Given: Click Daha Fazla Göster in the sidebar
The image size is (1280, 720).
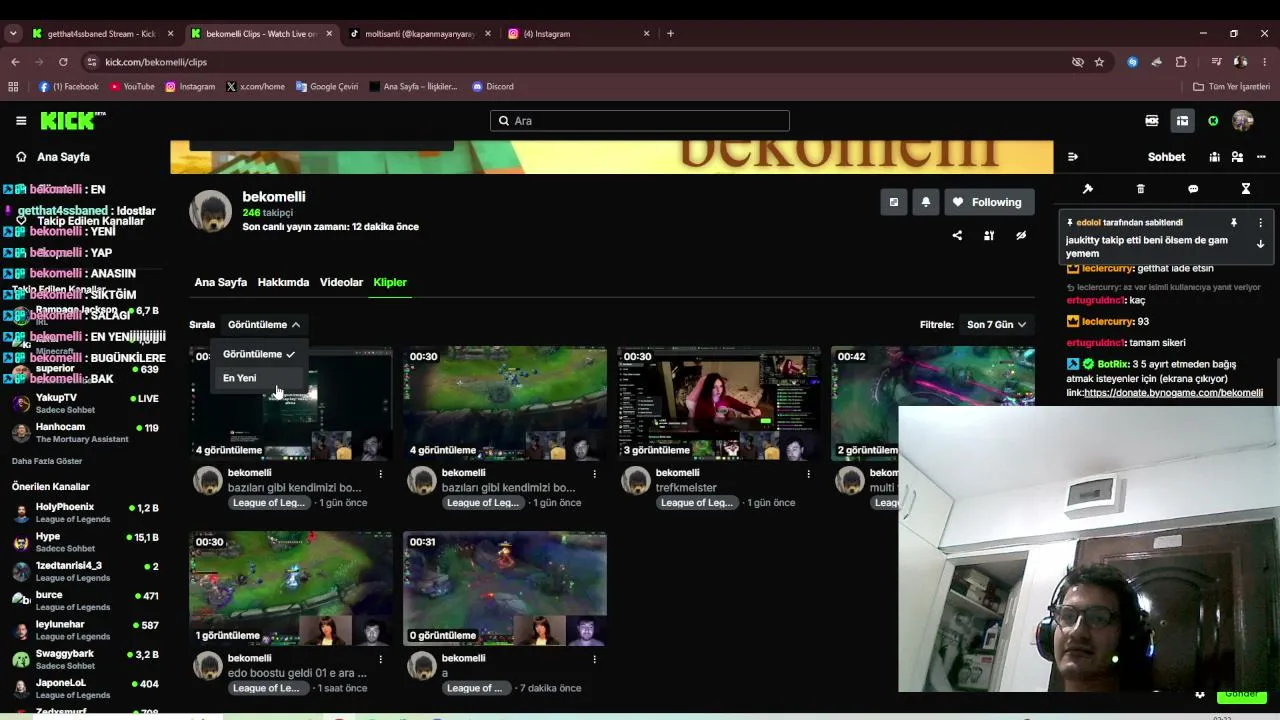Looking at the screenshot, I should click(47, 461).
